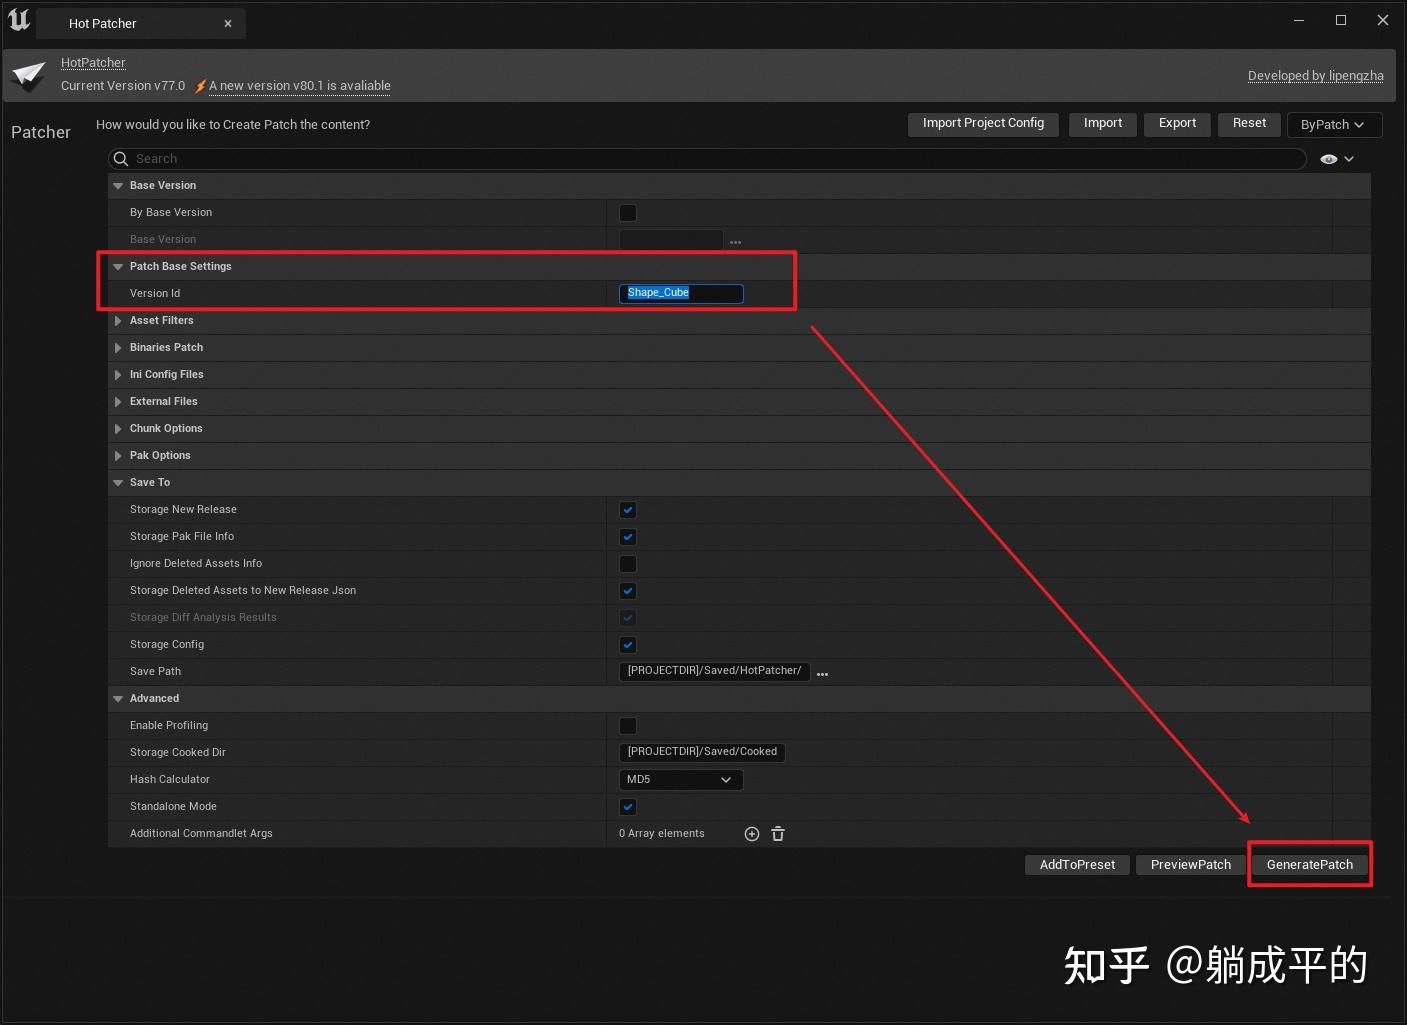Screen dimensions: 1407x1025
Task: Click Import Project Config
Action: [982, 124]
